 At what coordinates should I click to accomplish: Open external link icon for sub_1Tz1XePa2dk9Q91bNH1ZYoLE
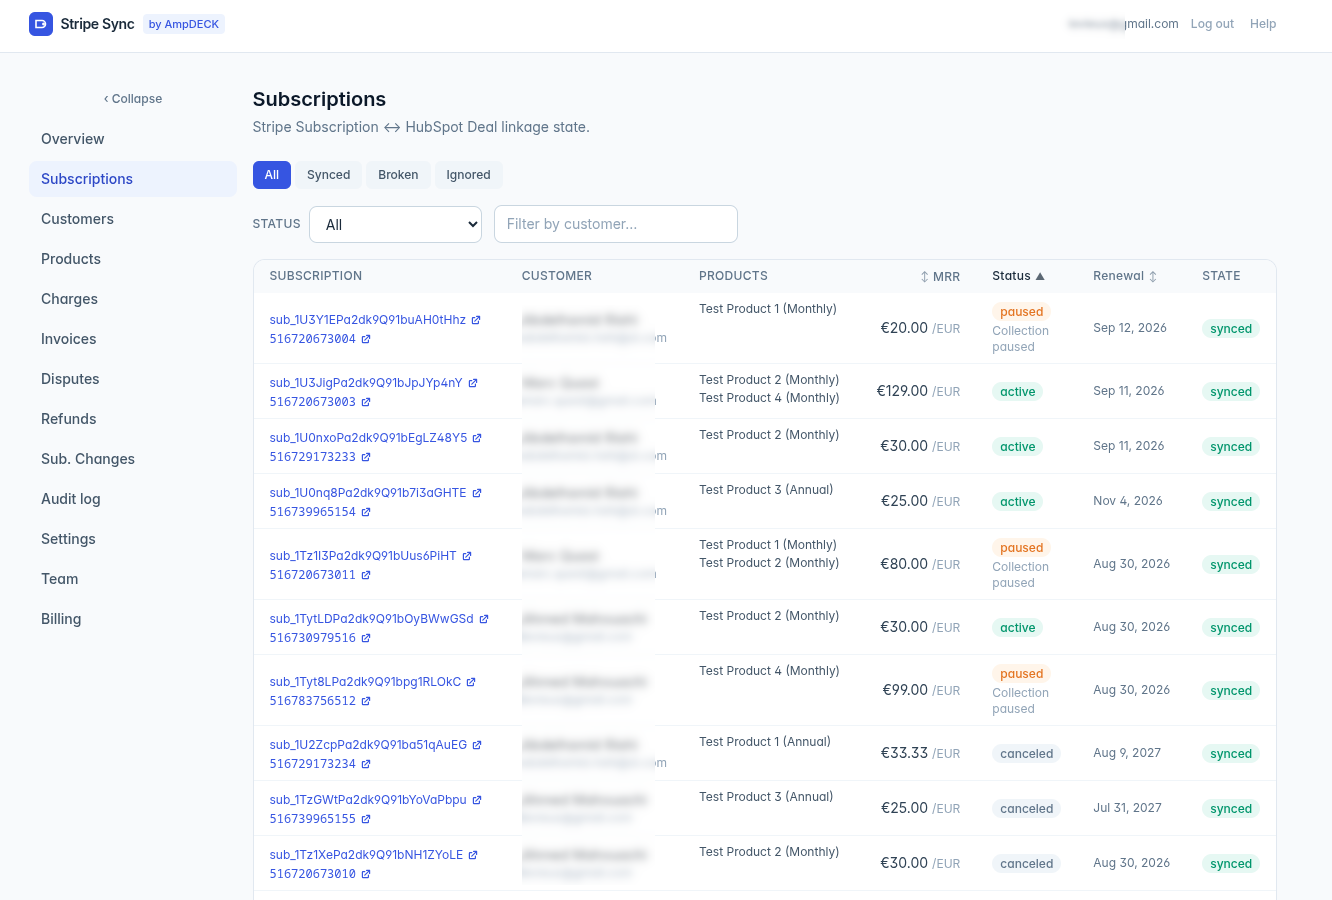[473, 855]
